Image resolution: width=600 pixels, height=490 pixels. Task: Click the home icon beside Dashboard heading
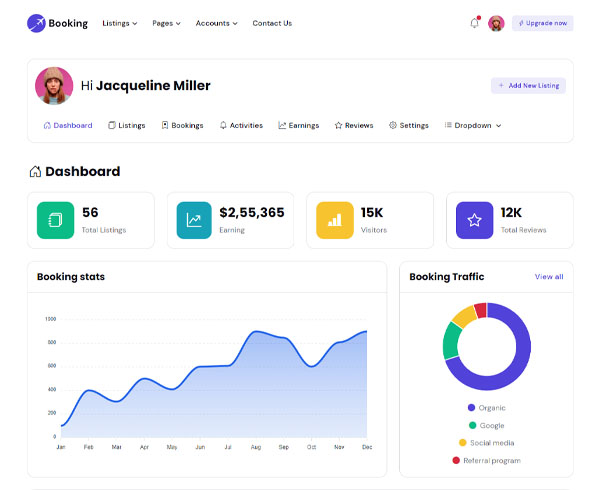point(35,171)
